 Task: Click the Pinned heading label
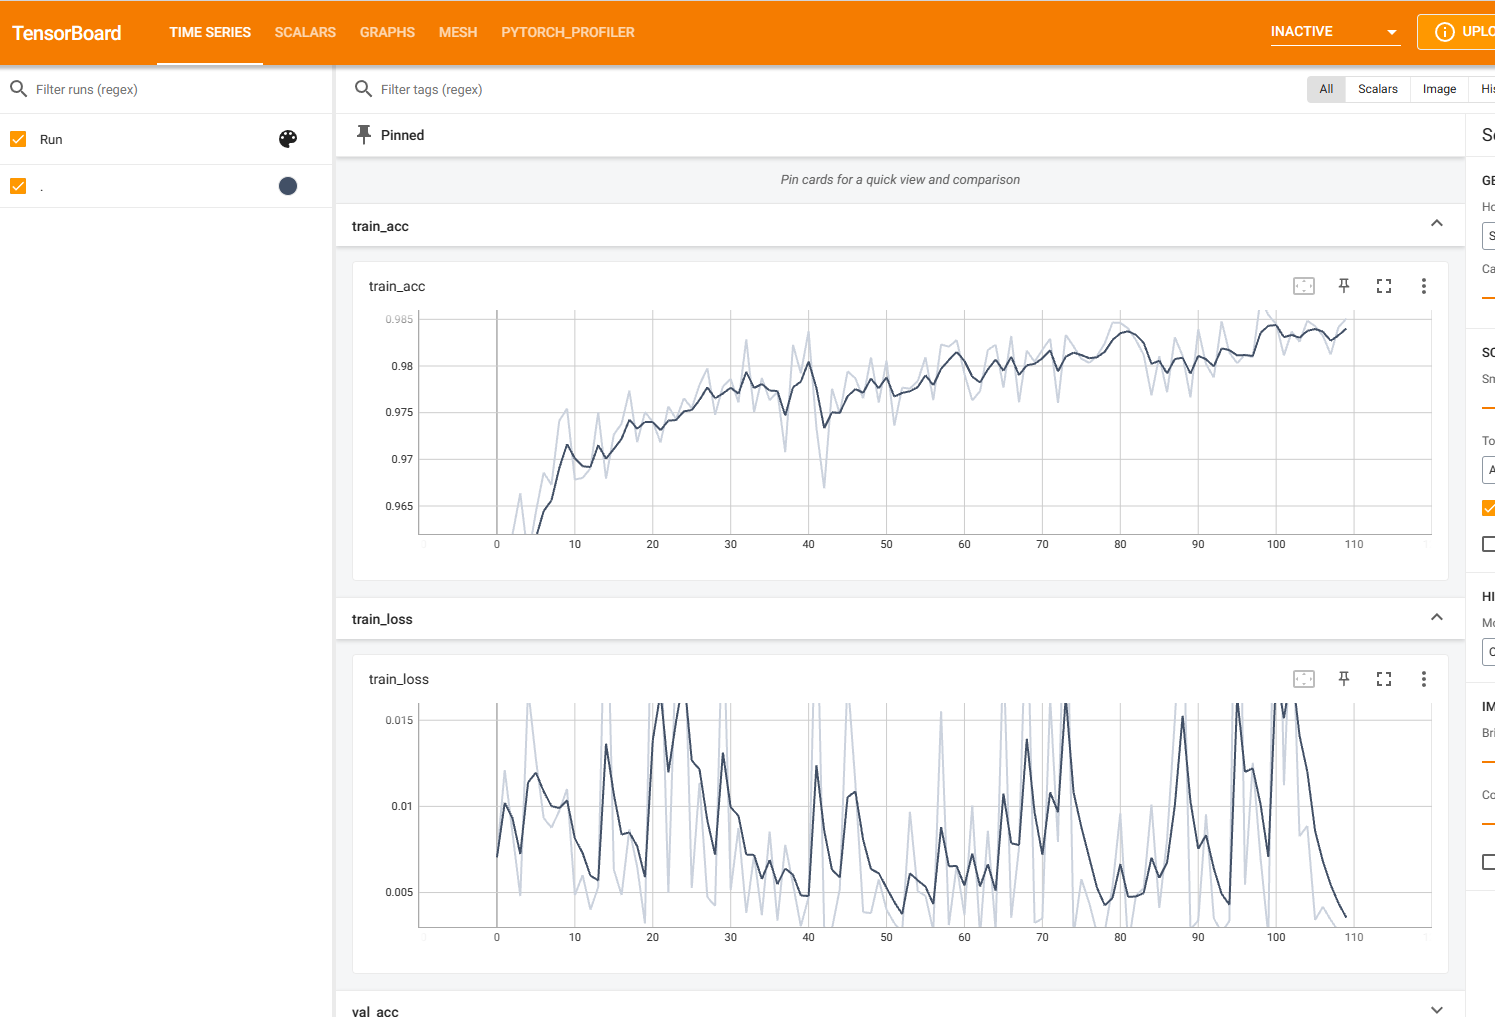tap(402, 135)
